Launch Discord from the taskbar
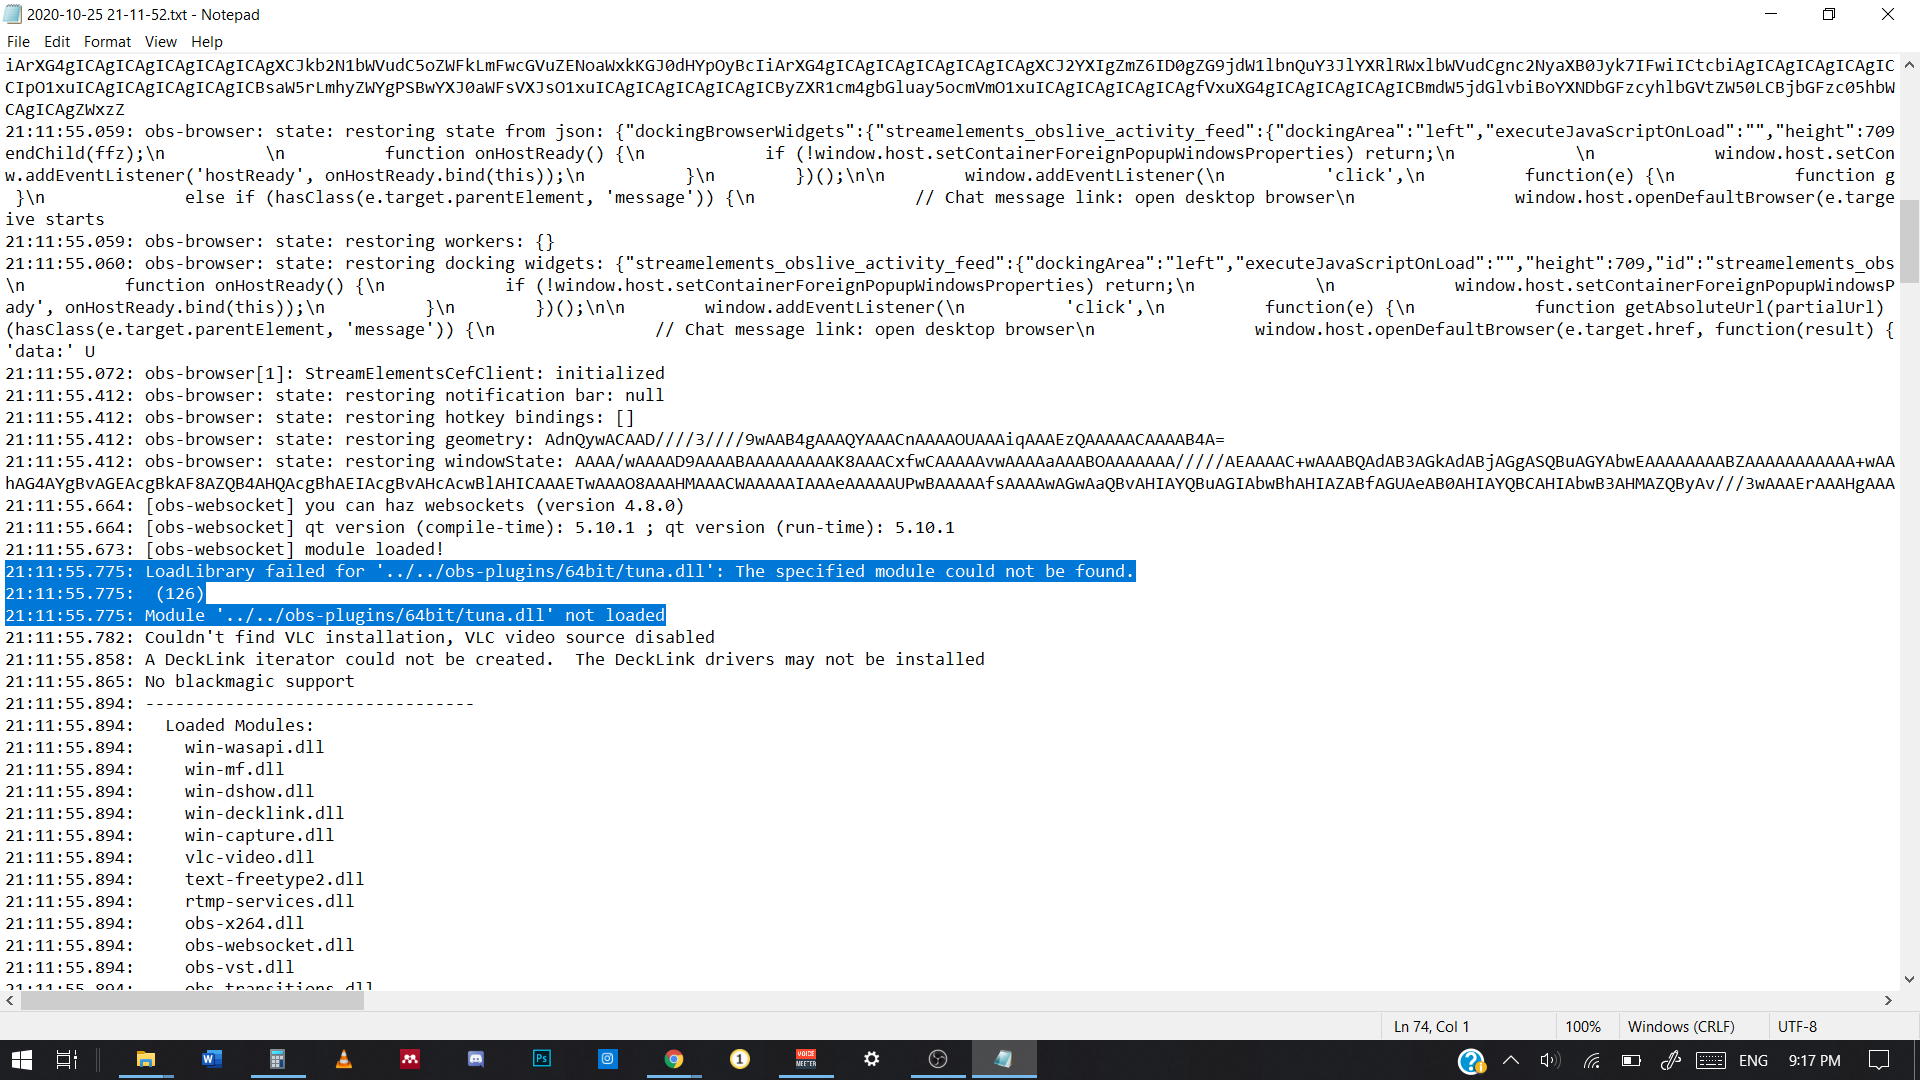 (475, 1059)
